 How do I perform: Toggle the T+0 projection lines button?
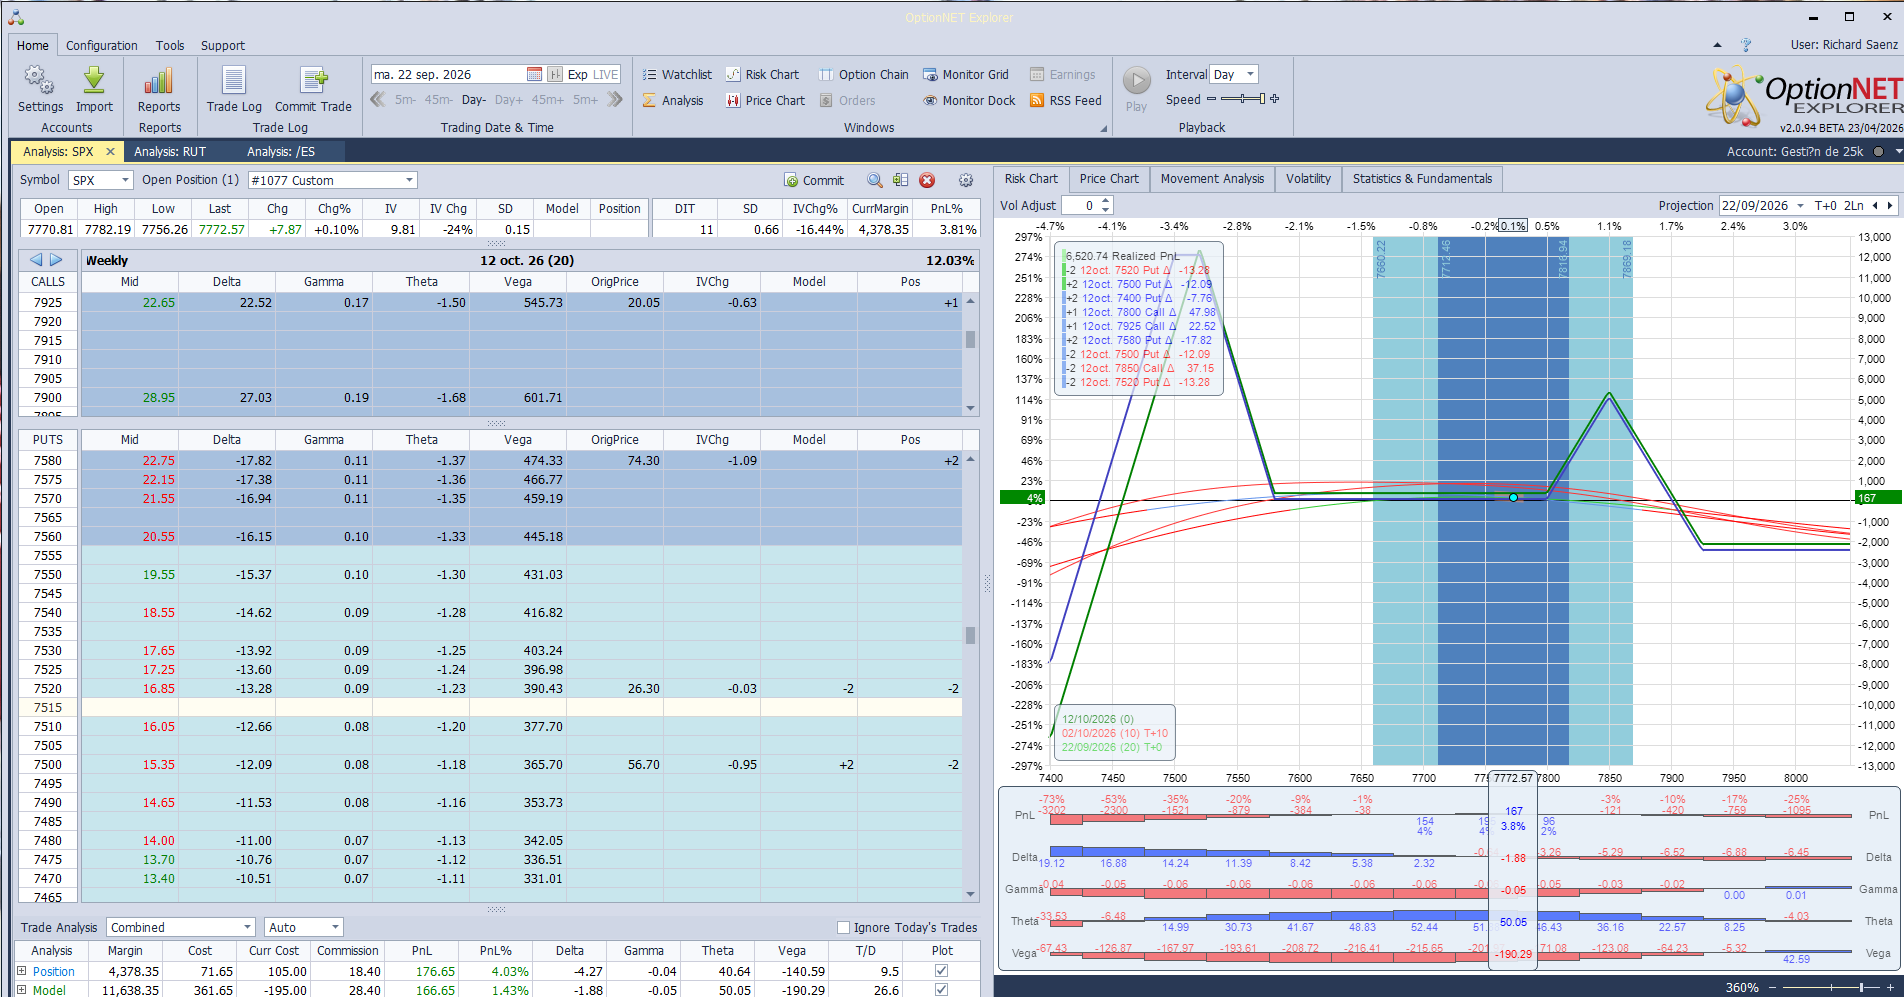pos(1826,205)
